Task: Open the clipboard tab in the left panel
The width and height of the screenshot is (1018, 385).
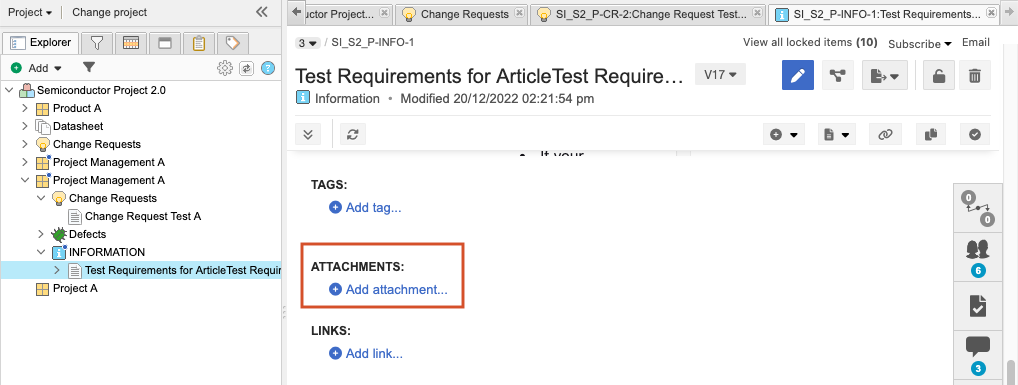Action: point(199,43)
